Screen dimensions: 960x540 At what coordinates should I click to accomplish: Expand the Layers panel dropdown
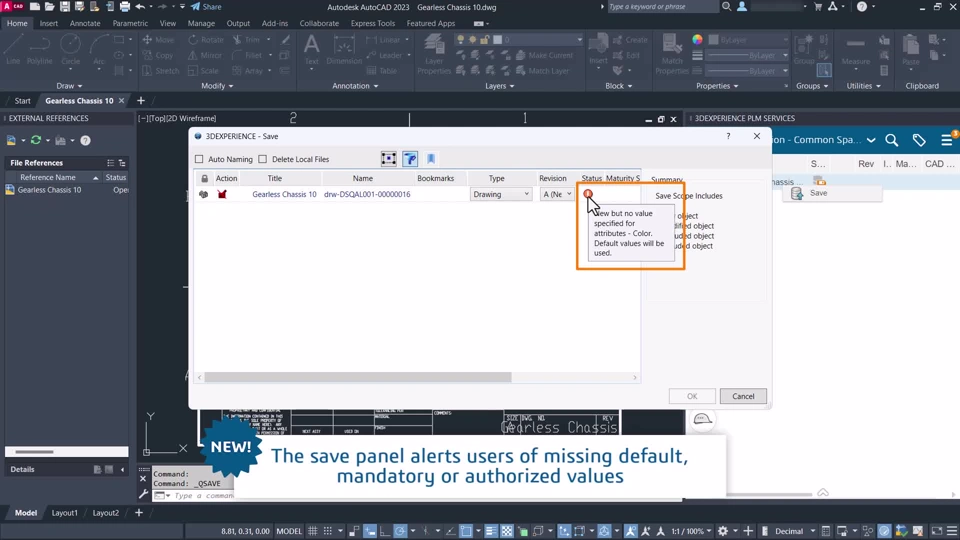point(500,86)
